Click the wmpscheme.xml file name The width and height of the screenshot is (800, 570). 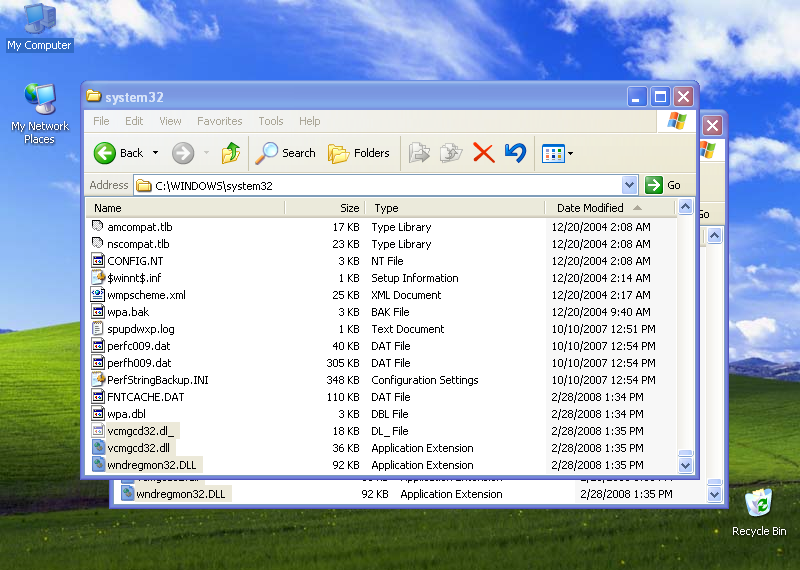[x=146, y=295]
